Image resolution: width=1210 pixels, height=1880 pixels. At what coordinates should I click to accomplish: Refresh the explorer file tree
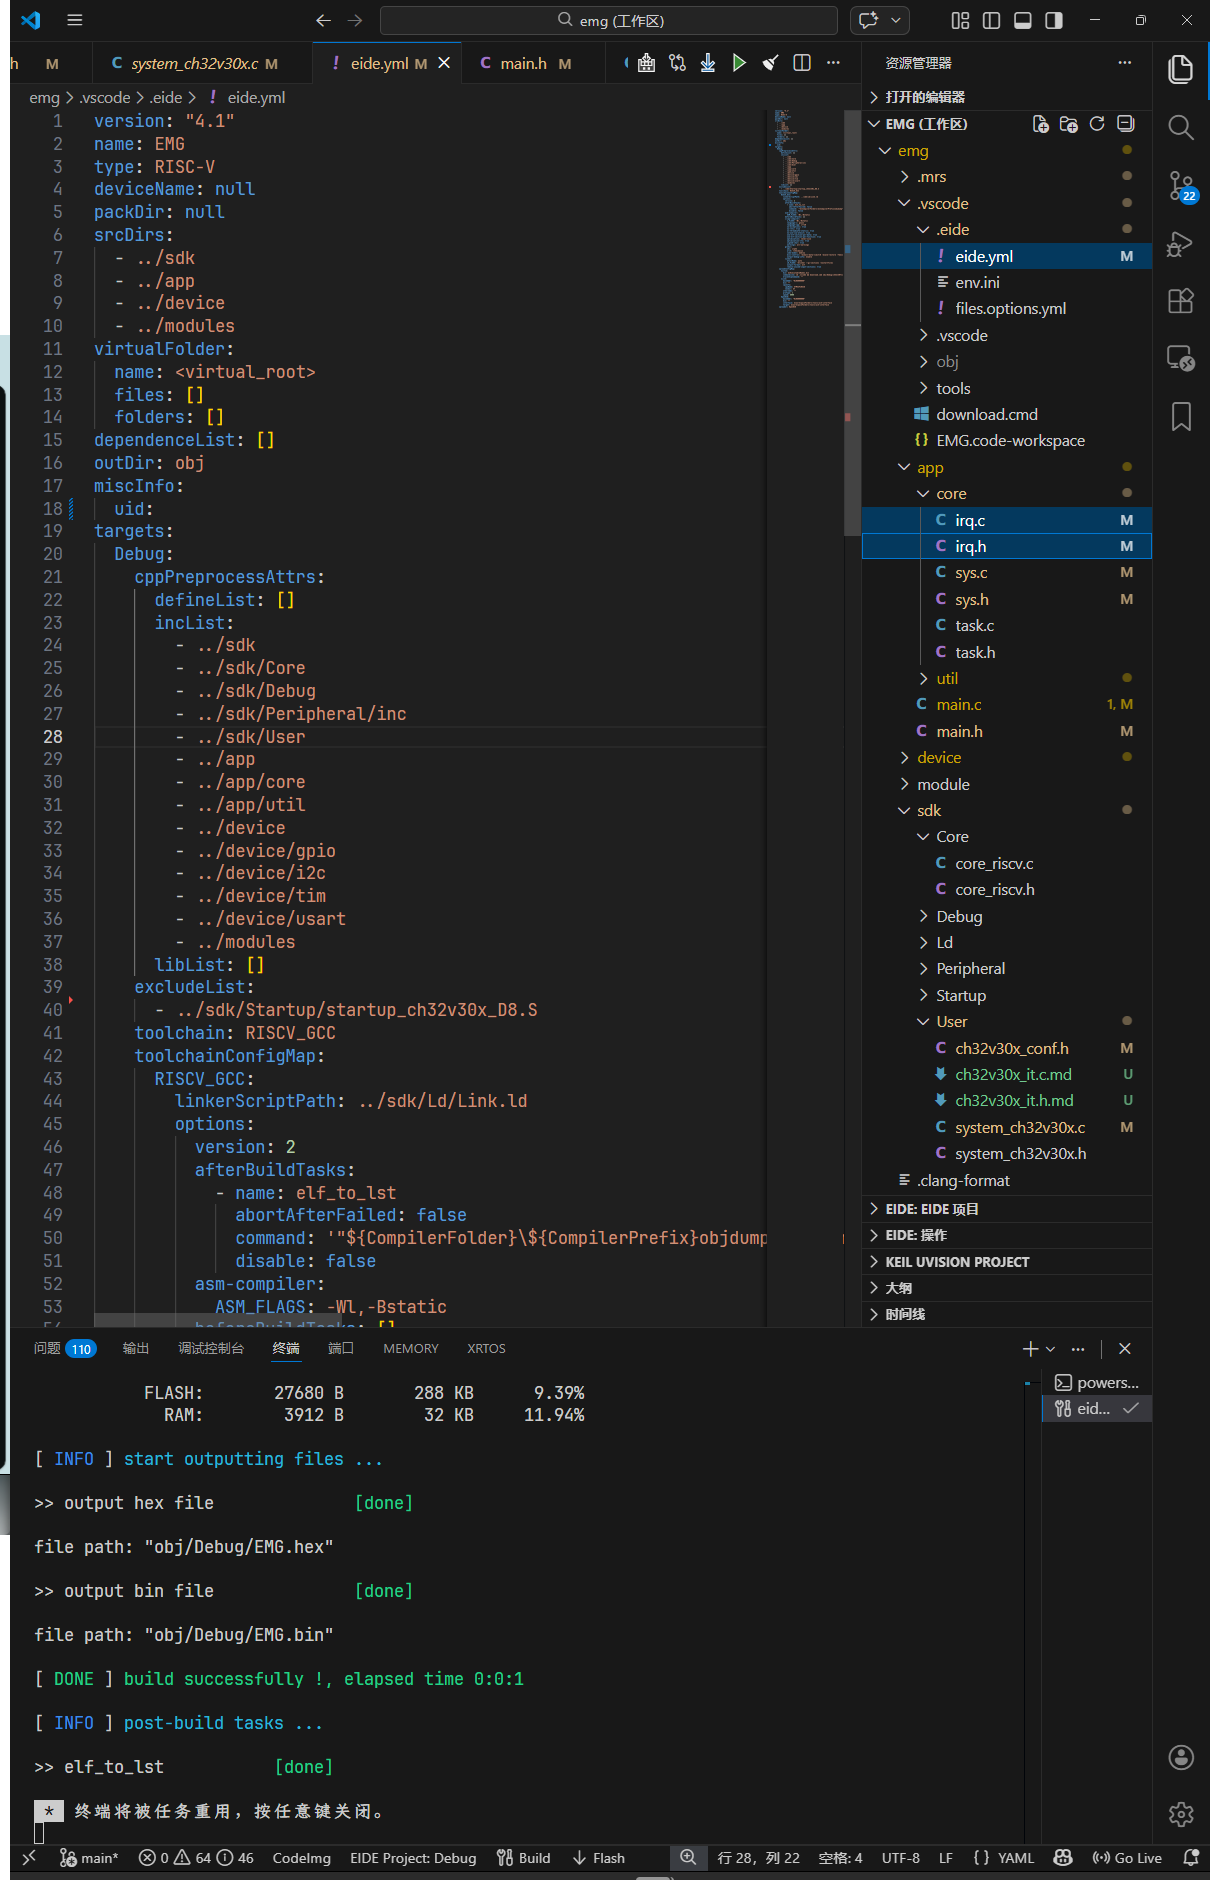pos(1097,124)
